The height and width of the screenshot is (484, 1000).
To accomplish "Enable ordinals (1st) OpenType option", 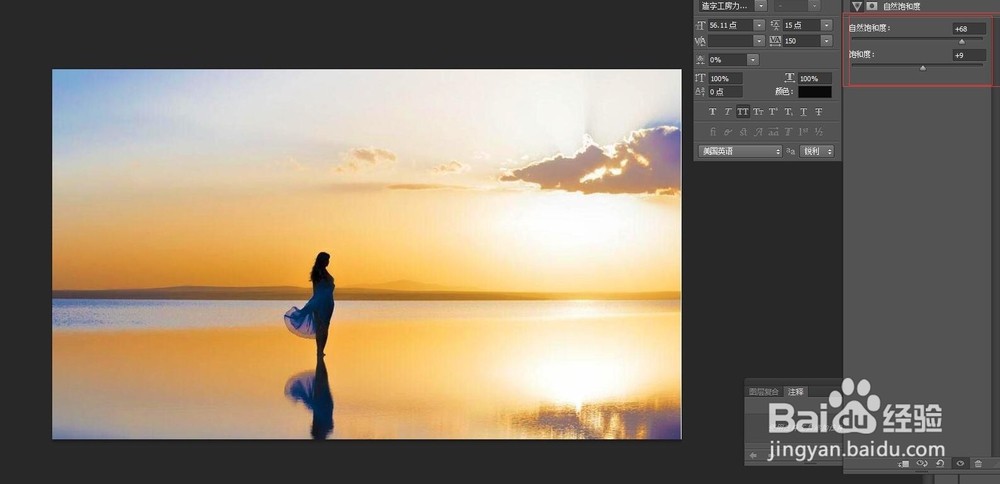I will (x=804, y=132).
